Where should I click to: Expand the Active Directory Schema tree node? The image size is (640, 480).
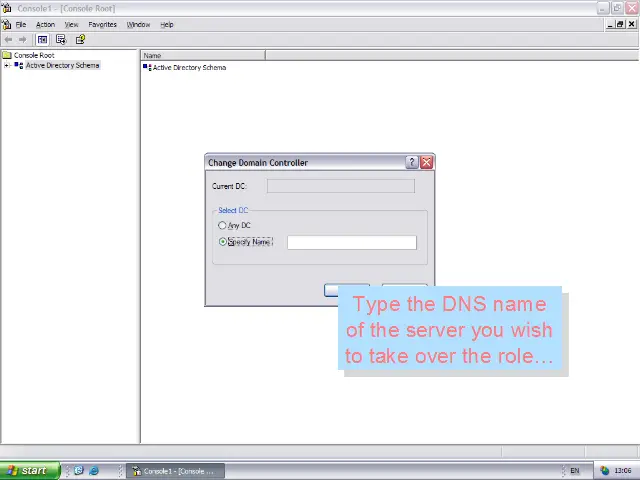tap(7, 66)
